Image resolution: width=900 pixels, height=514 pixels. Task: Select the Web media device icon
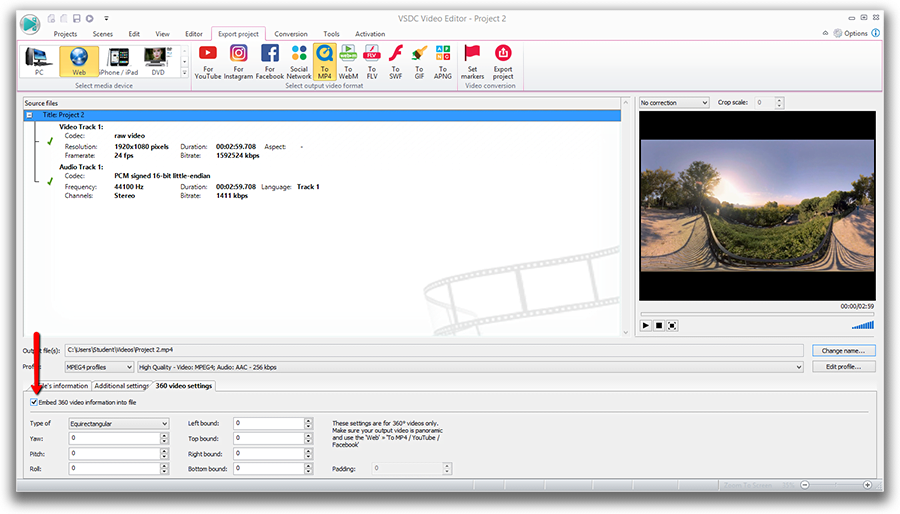coord(79,61)
